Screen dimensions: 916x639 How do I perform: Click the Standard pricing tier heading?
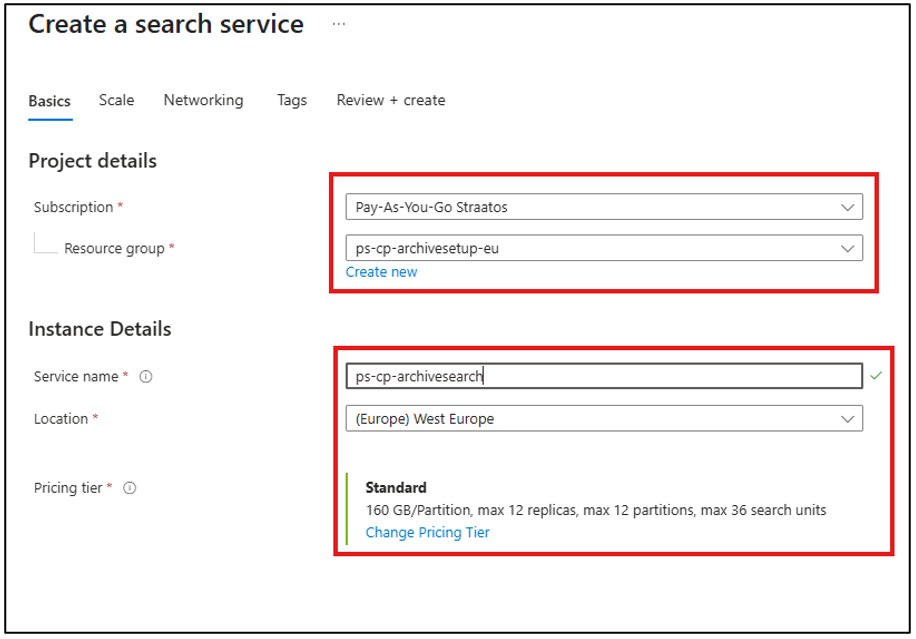(396, 488)
